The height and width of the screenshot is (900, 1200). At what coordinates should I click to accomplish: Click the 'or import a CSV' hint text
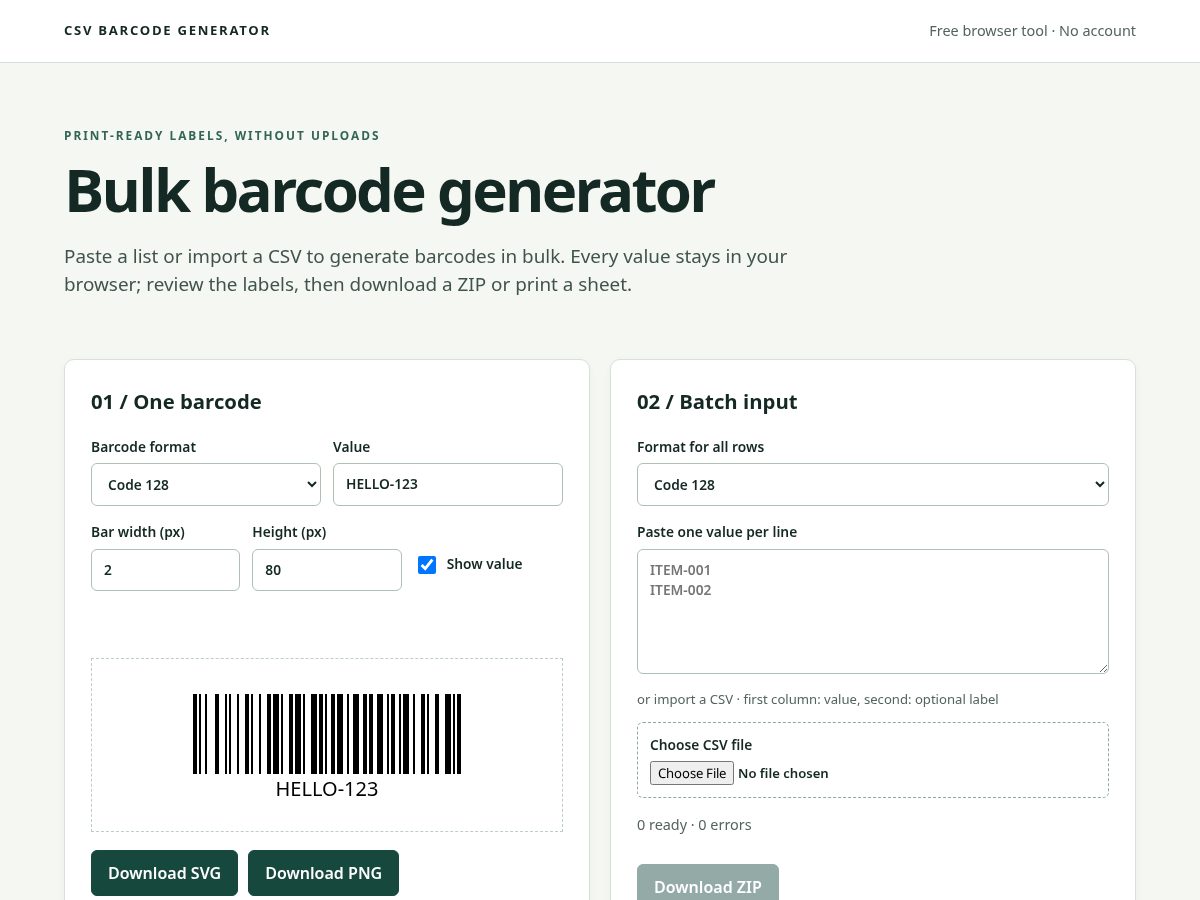[x=817, y=699]
